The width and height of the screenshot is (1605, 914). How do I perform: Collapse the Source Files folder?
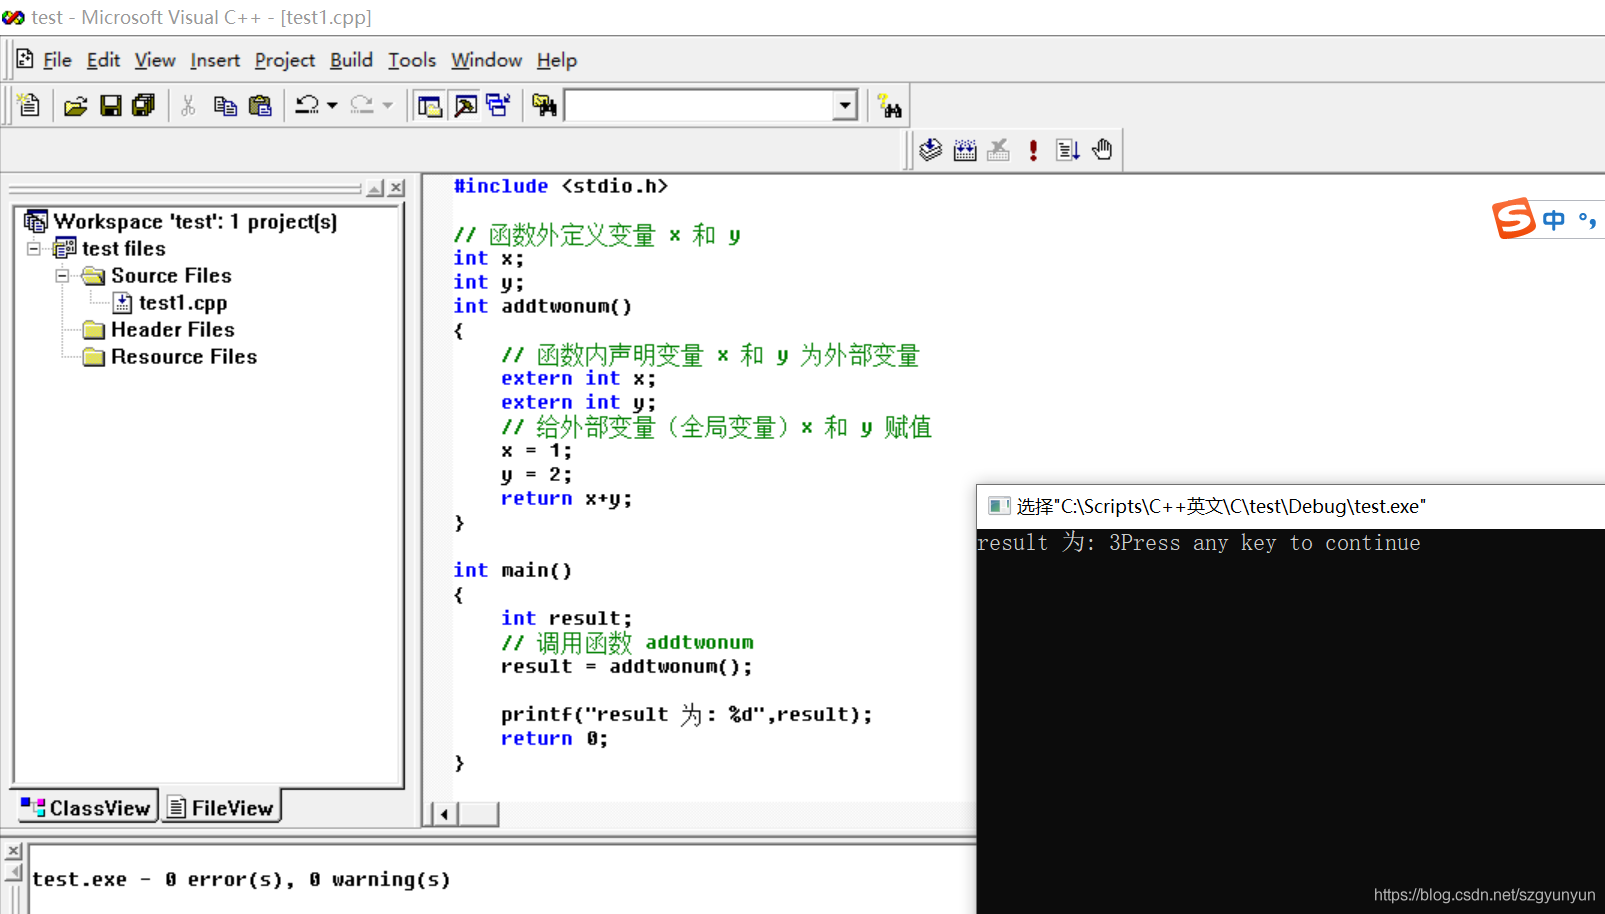point(62,275)
